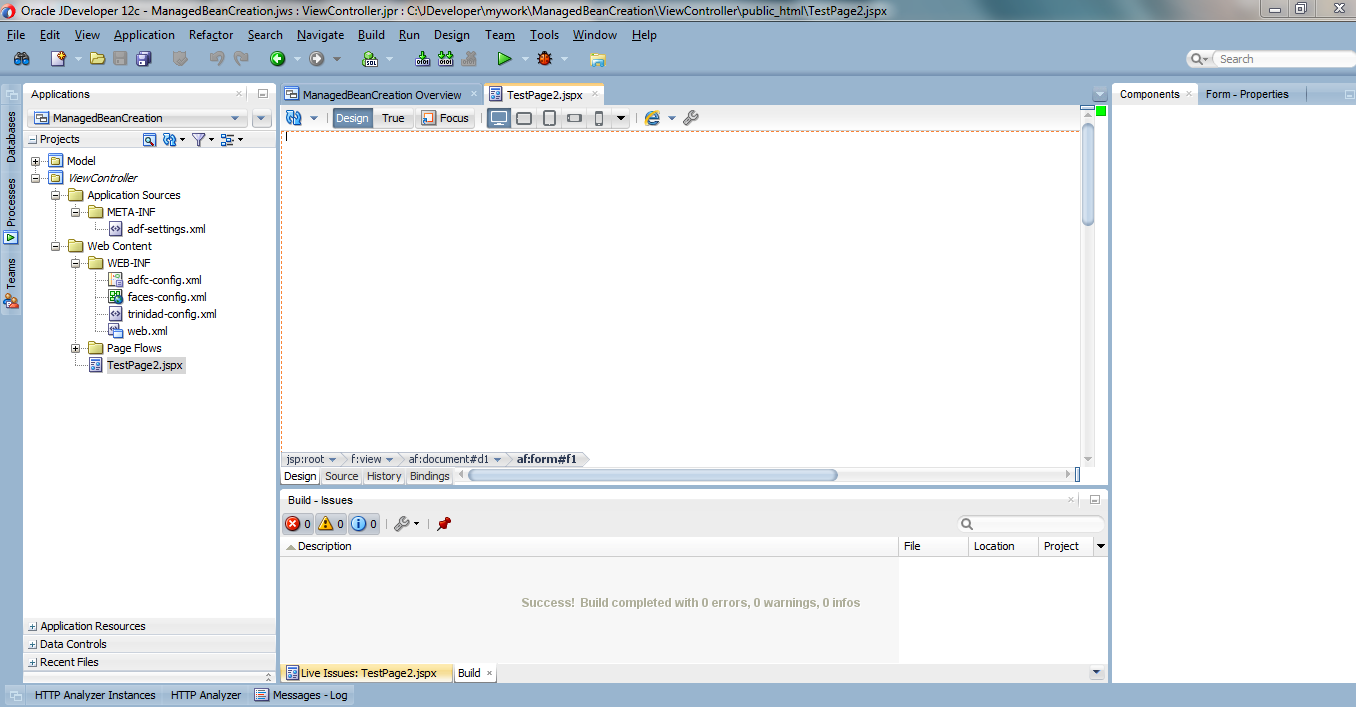Unpin with the red pushpin icon
1356x707 pixels.
[x=444, y=524]
